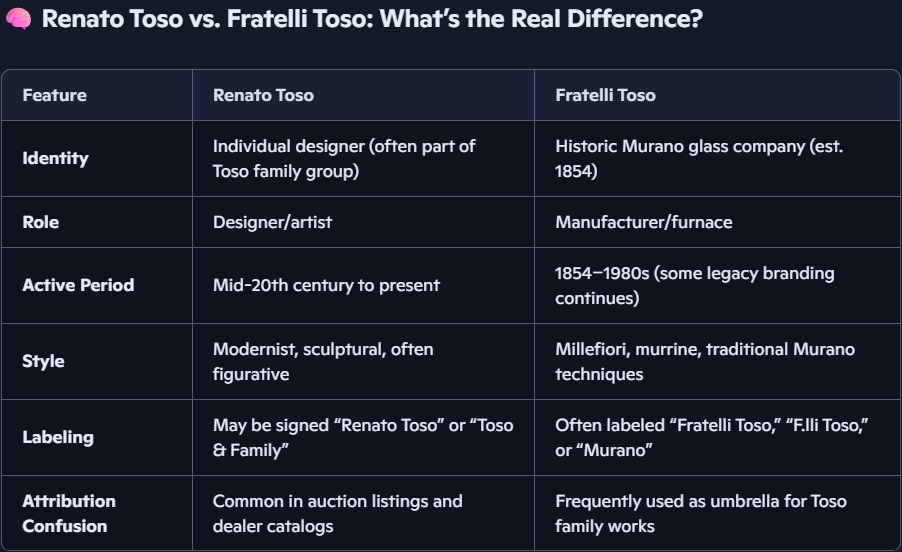The height and width of the screenshot is (552, 902).
Task: Click 'Historic Murano glass company' cell
Action: 699,158
